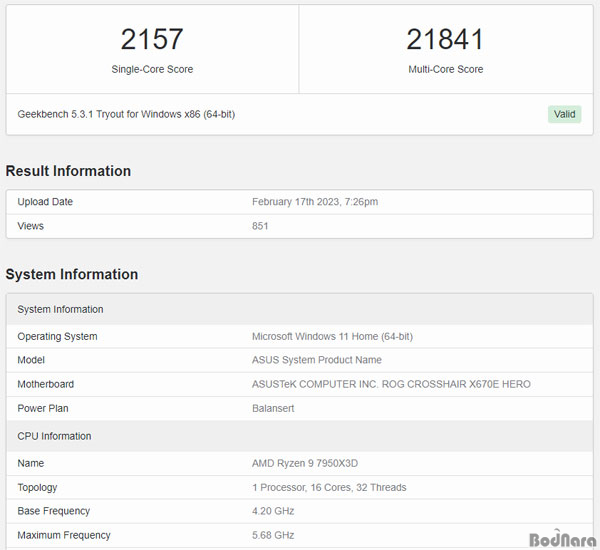Click the green Valid badge
600x550 pixels.
point(564,114)
